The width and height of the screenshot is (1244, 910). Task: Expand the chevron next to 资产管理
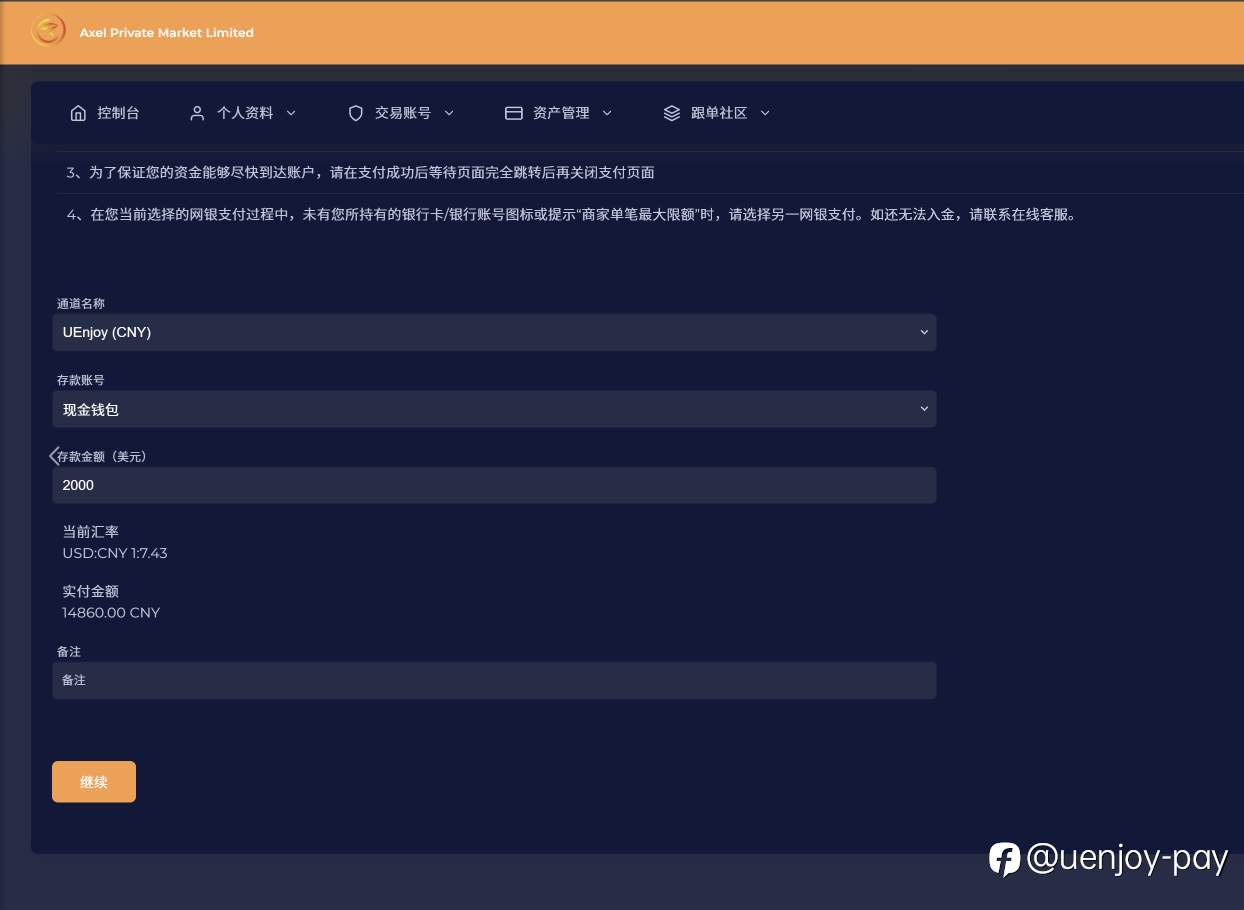607,113
